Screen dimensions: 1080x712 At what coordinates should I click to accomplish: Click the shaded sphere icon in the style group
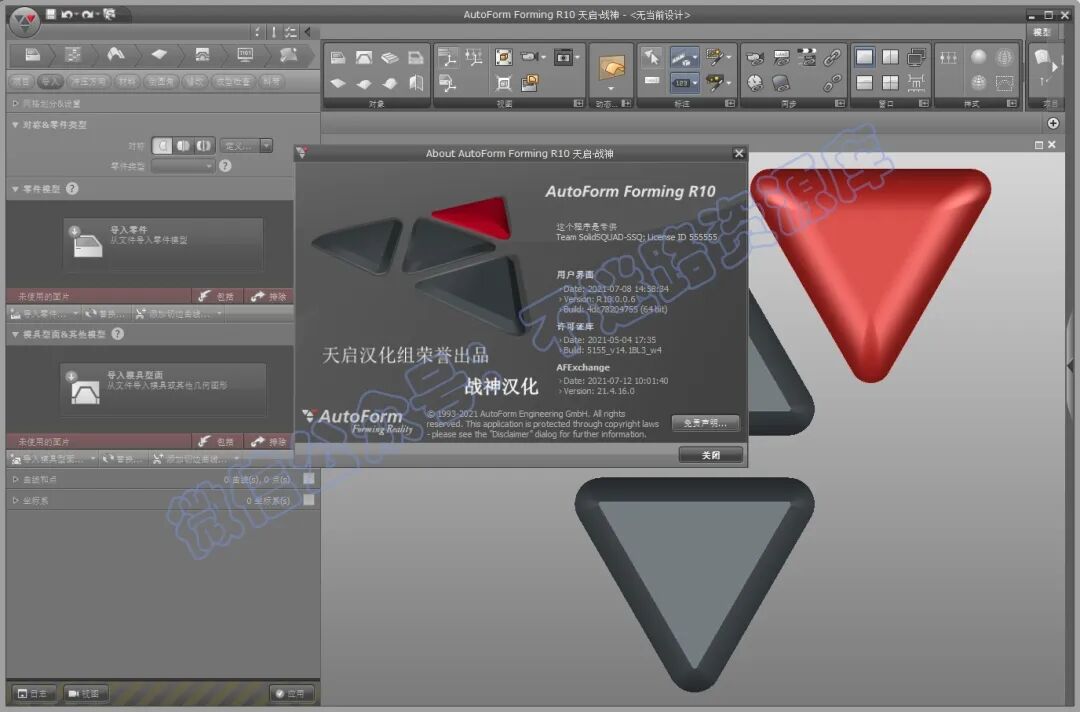pyautogui.click(x=978, y=57)
